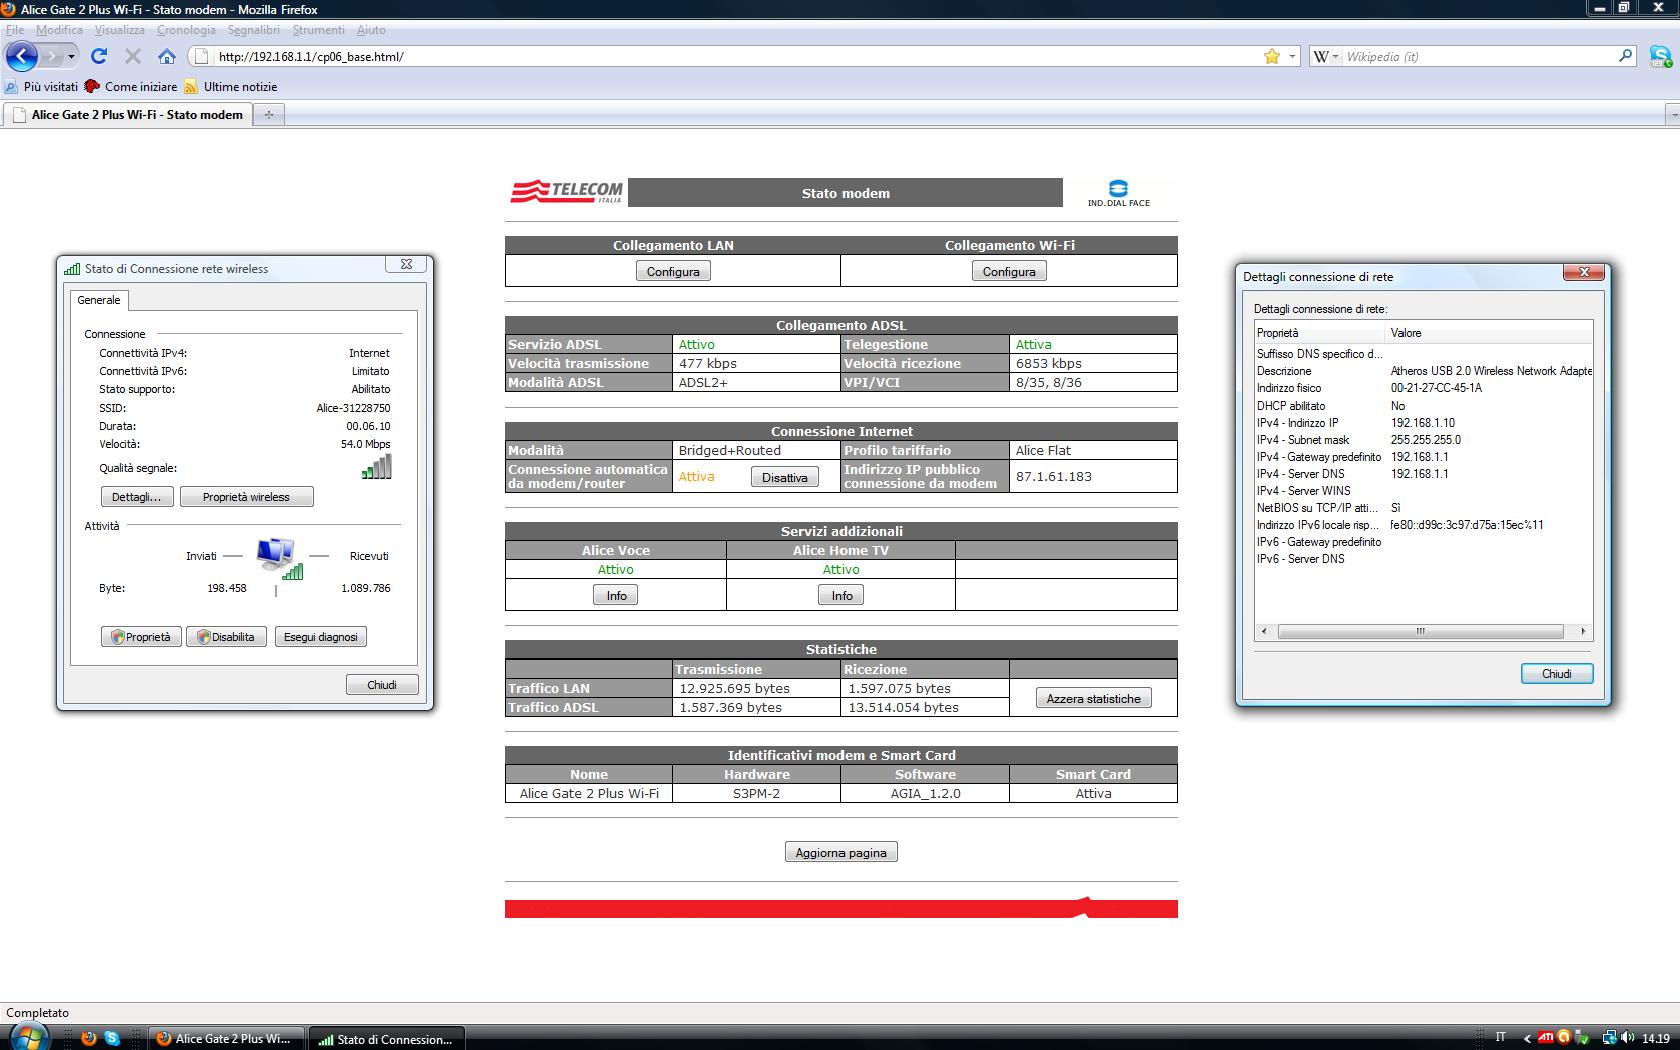Click Proprietà wireless button
Screen dimensions: 1680x1050
(246, 497)
